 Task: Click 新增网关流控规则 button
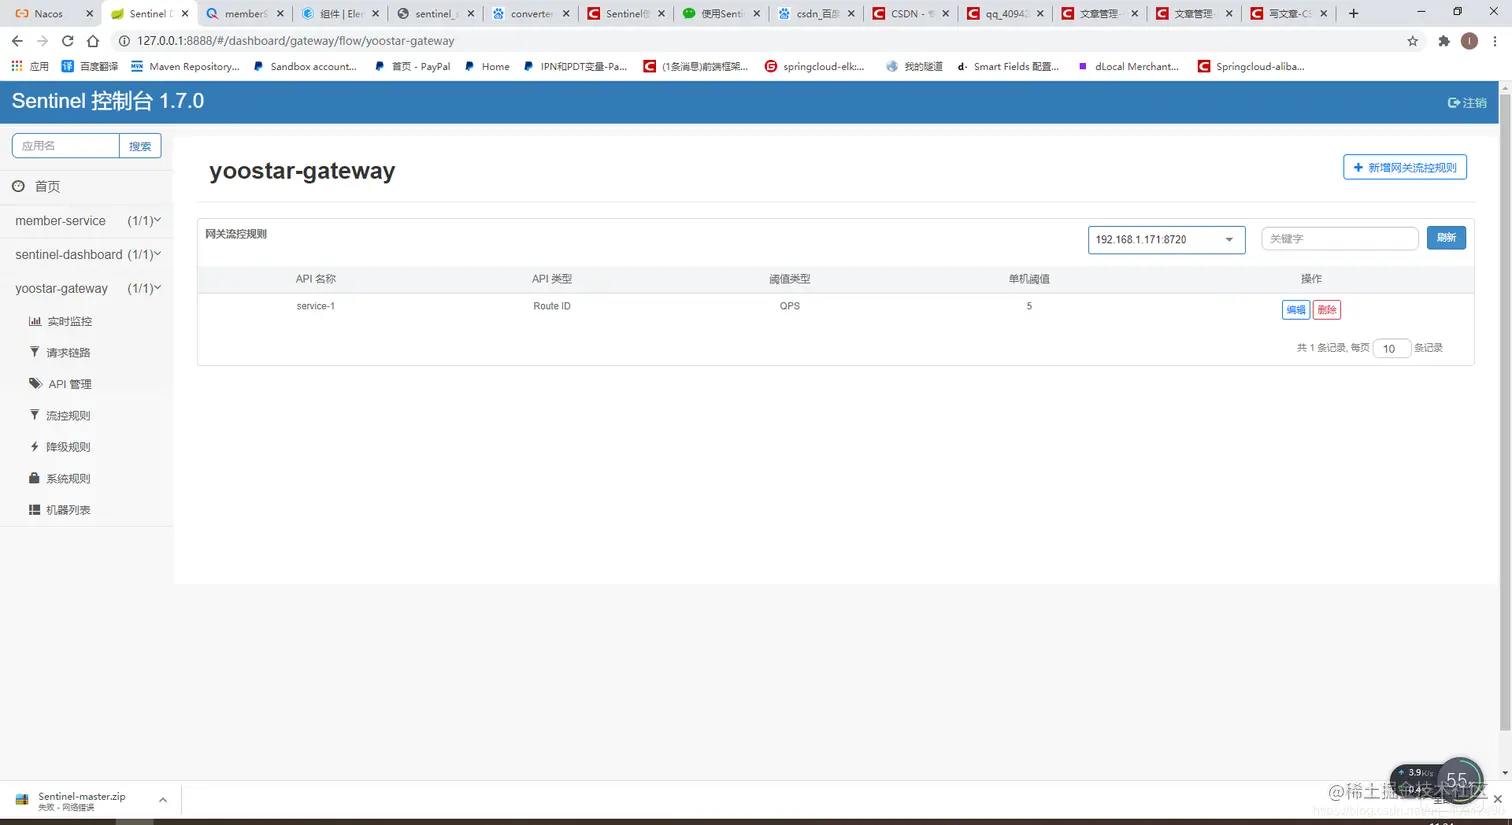click(x=1404, y=167)
